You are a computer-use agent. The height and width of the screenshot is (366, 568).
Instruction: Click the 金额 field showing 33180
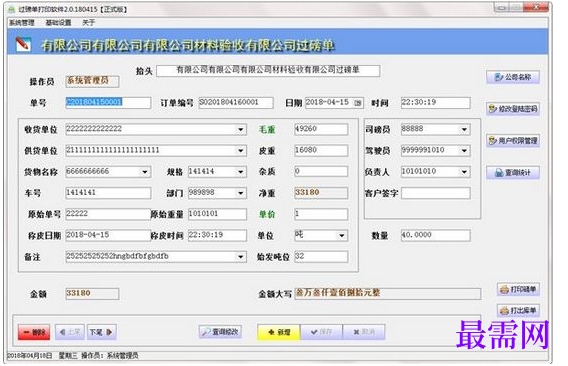(x=92, y=294)
